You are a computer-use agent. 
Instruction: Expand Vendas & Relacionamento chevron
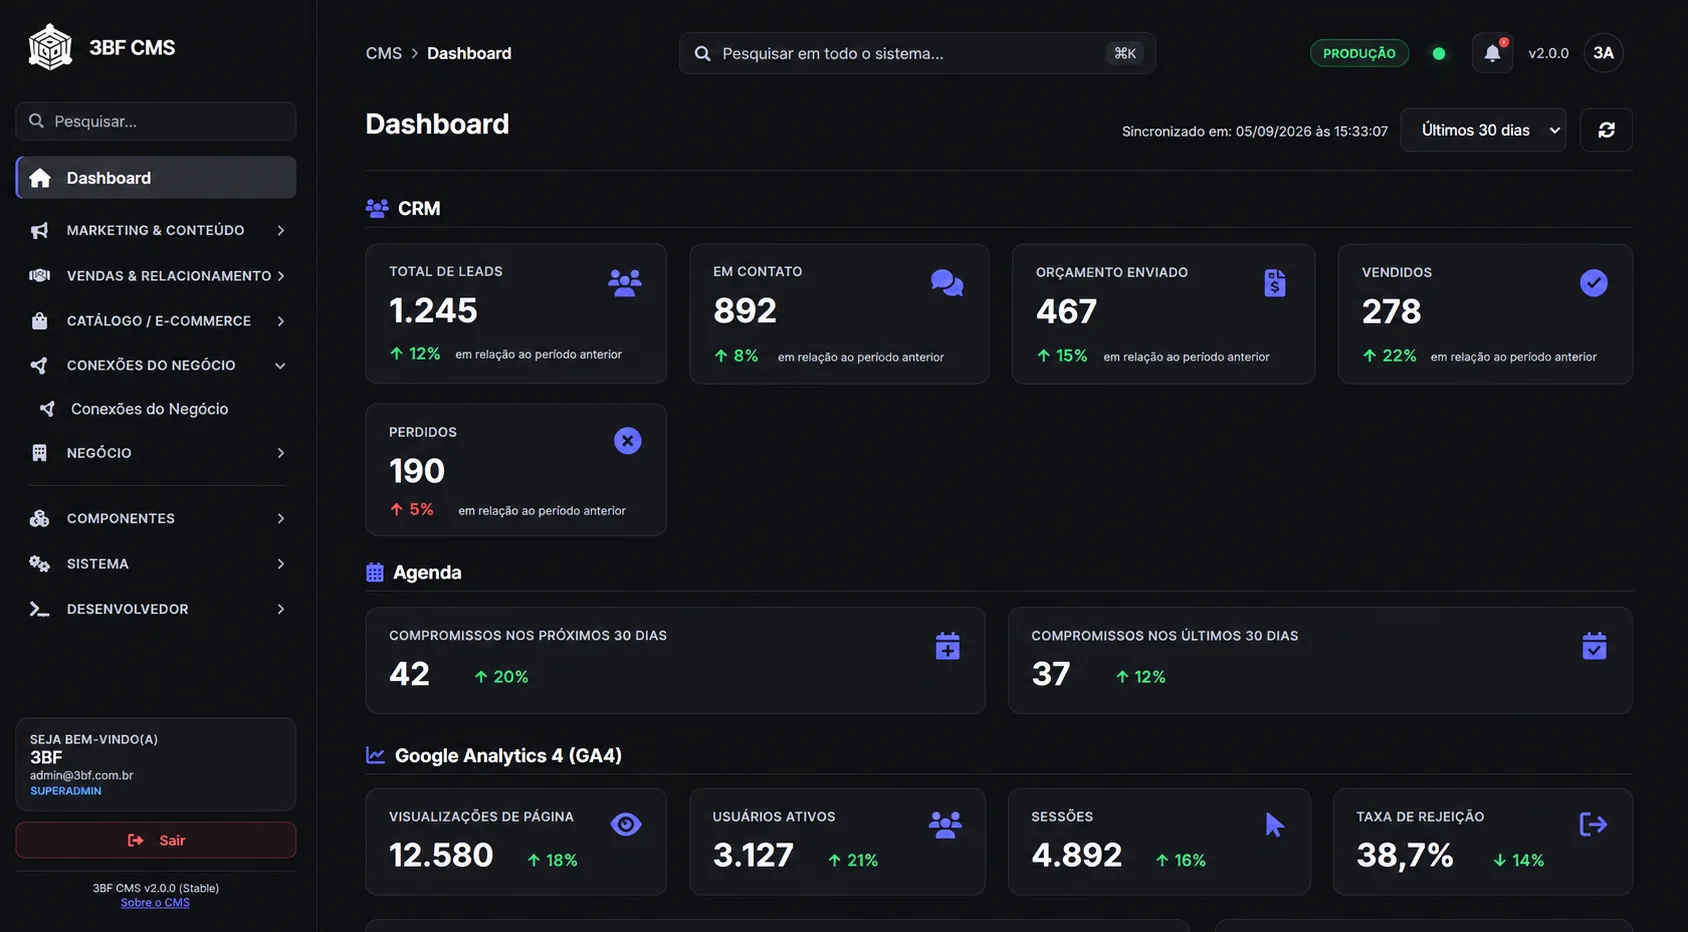(281, 276)
